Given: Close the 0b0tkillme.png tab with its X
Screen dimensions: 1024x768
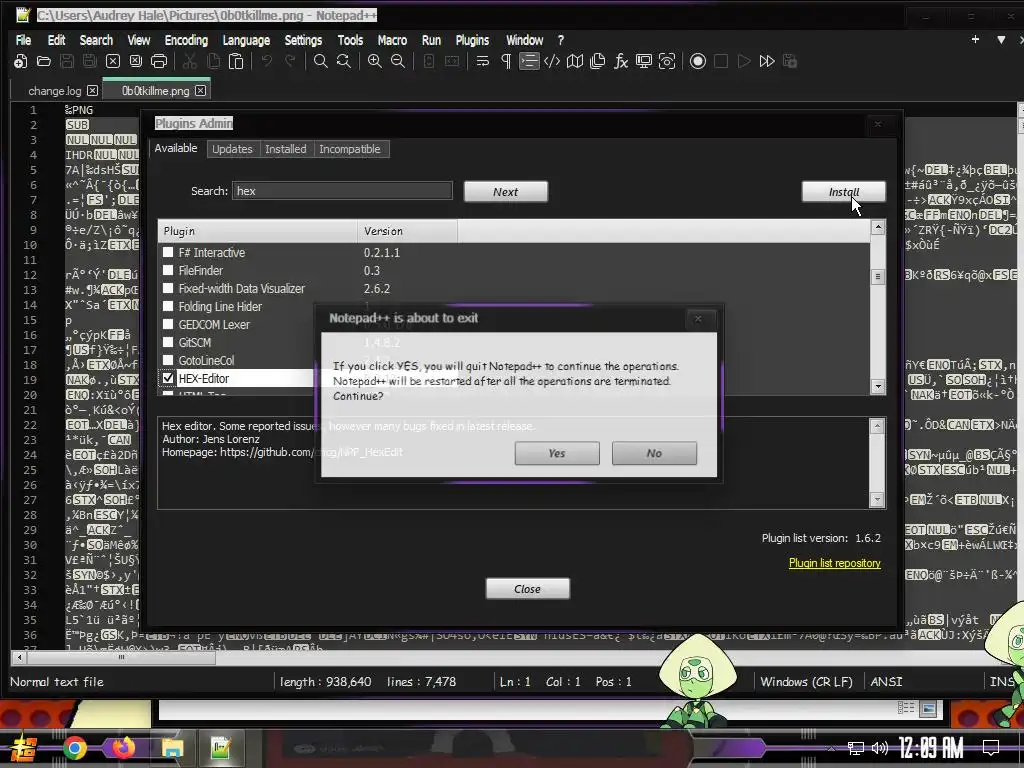Looking at the screenshot, I should tap(200, 91).
